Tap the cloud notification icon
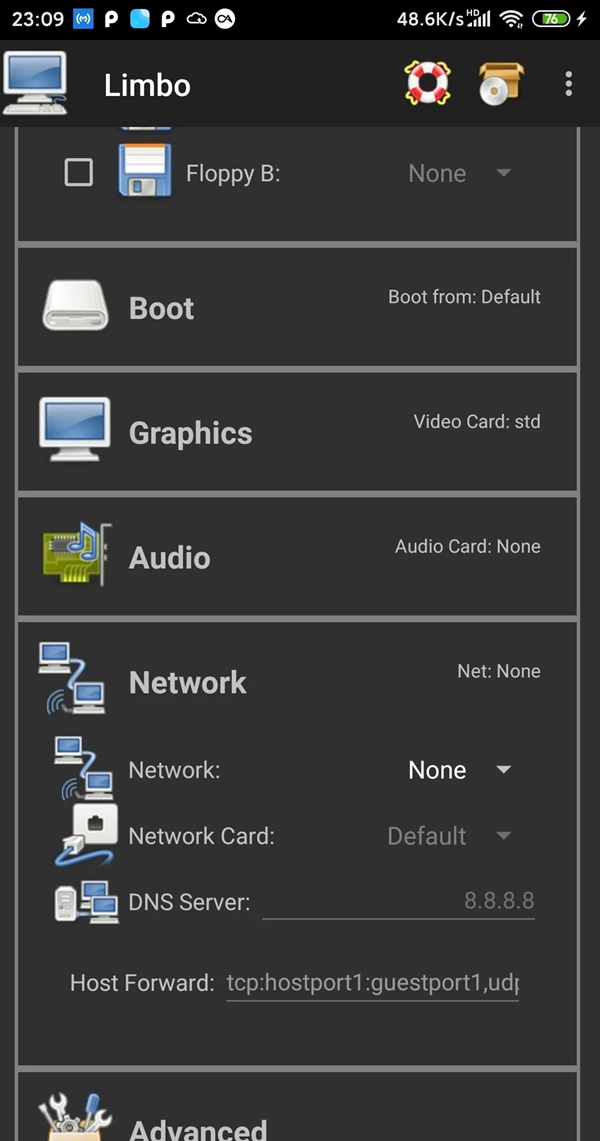This screenshot has width=600, height=1141. point(197,19)
